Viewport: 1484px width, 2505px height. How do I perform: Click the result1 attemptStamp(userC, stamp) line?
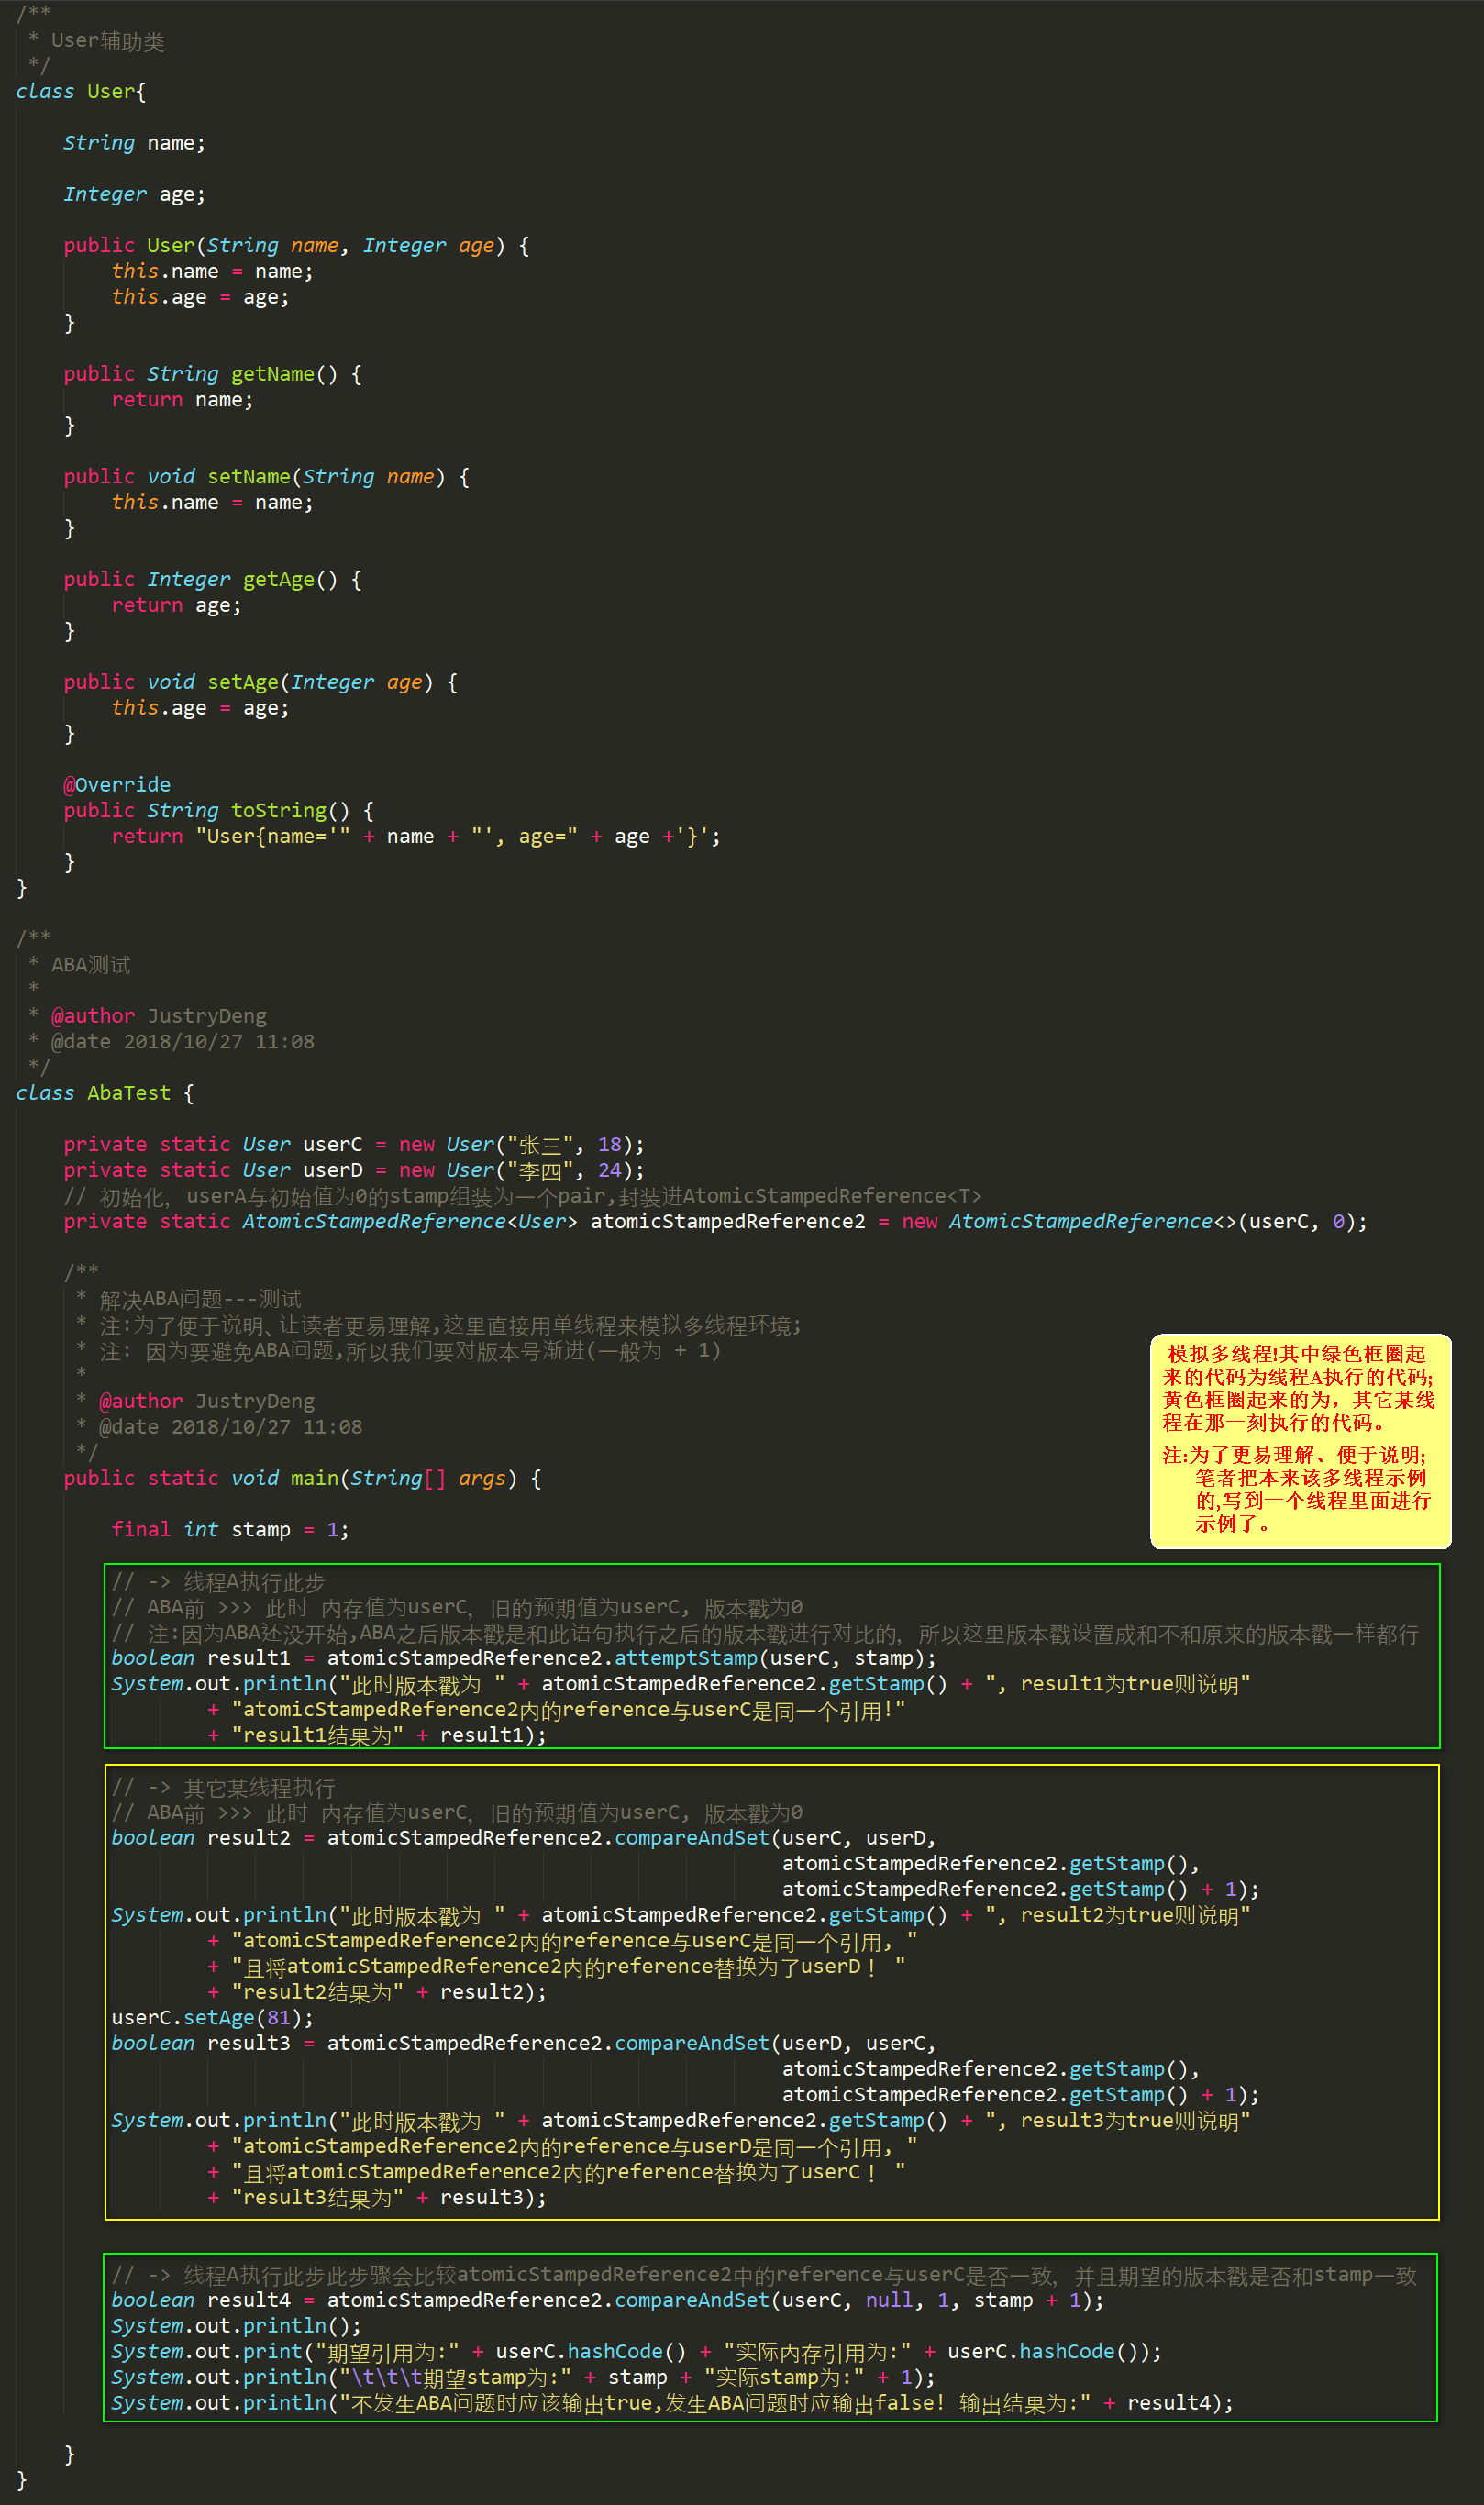tap(524, 1658)
